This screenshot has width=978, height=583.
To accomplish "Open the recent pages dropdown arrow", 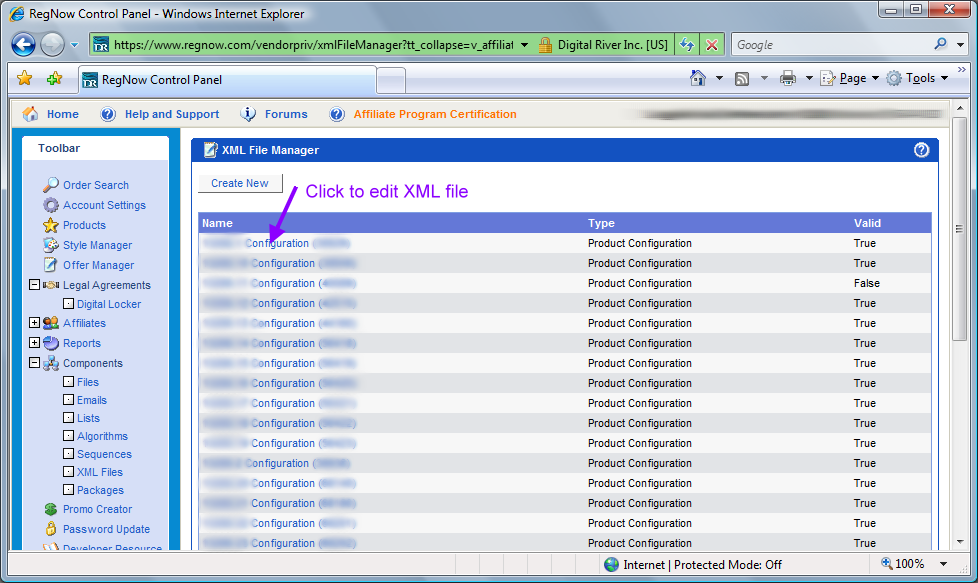I will pos(74,45).
